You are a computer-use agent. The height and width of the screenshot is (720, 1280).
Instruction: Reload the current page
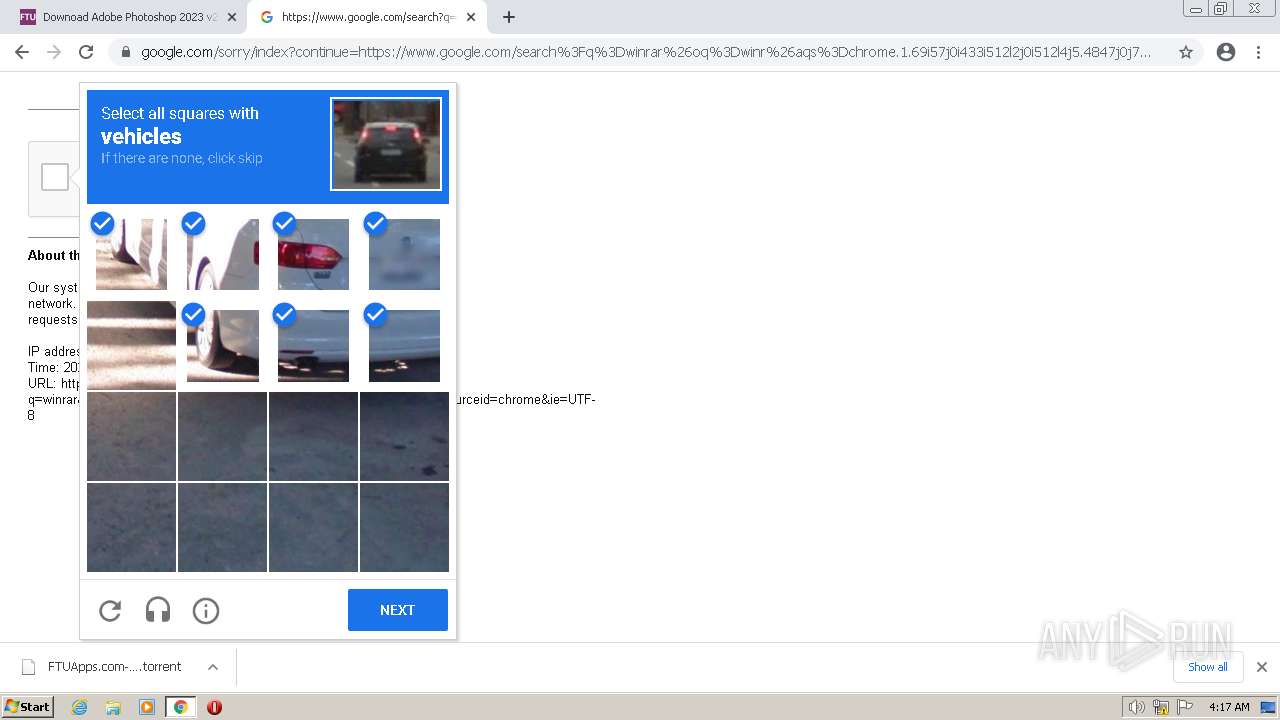coord(86,52)
